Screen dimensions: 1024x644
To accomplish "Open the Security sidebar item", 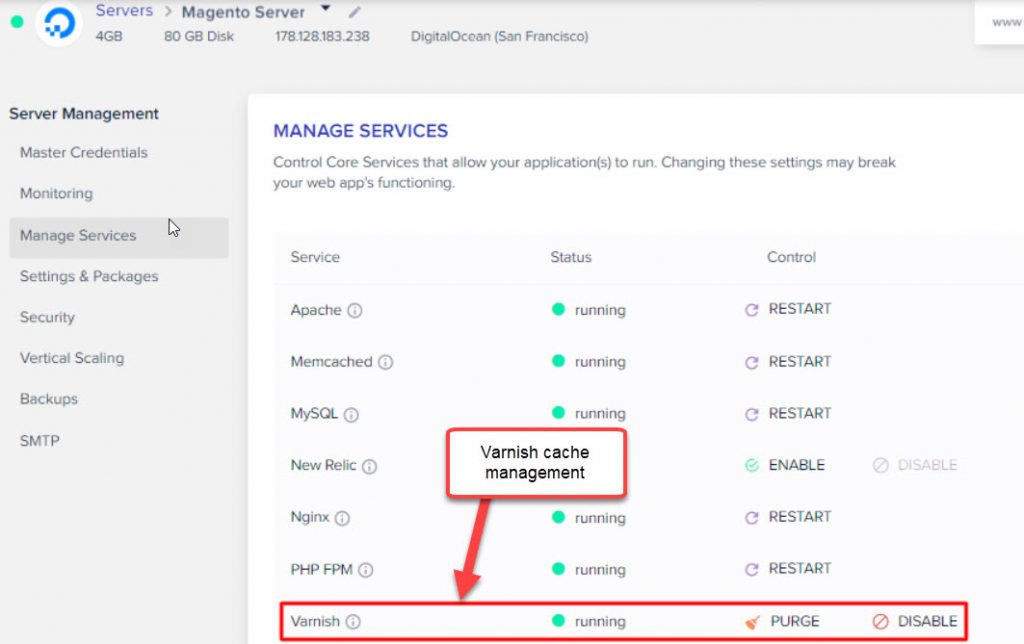I will pos(47,317).
